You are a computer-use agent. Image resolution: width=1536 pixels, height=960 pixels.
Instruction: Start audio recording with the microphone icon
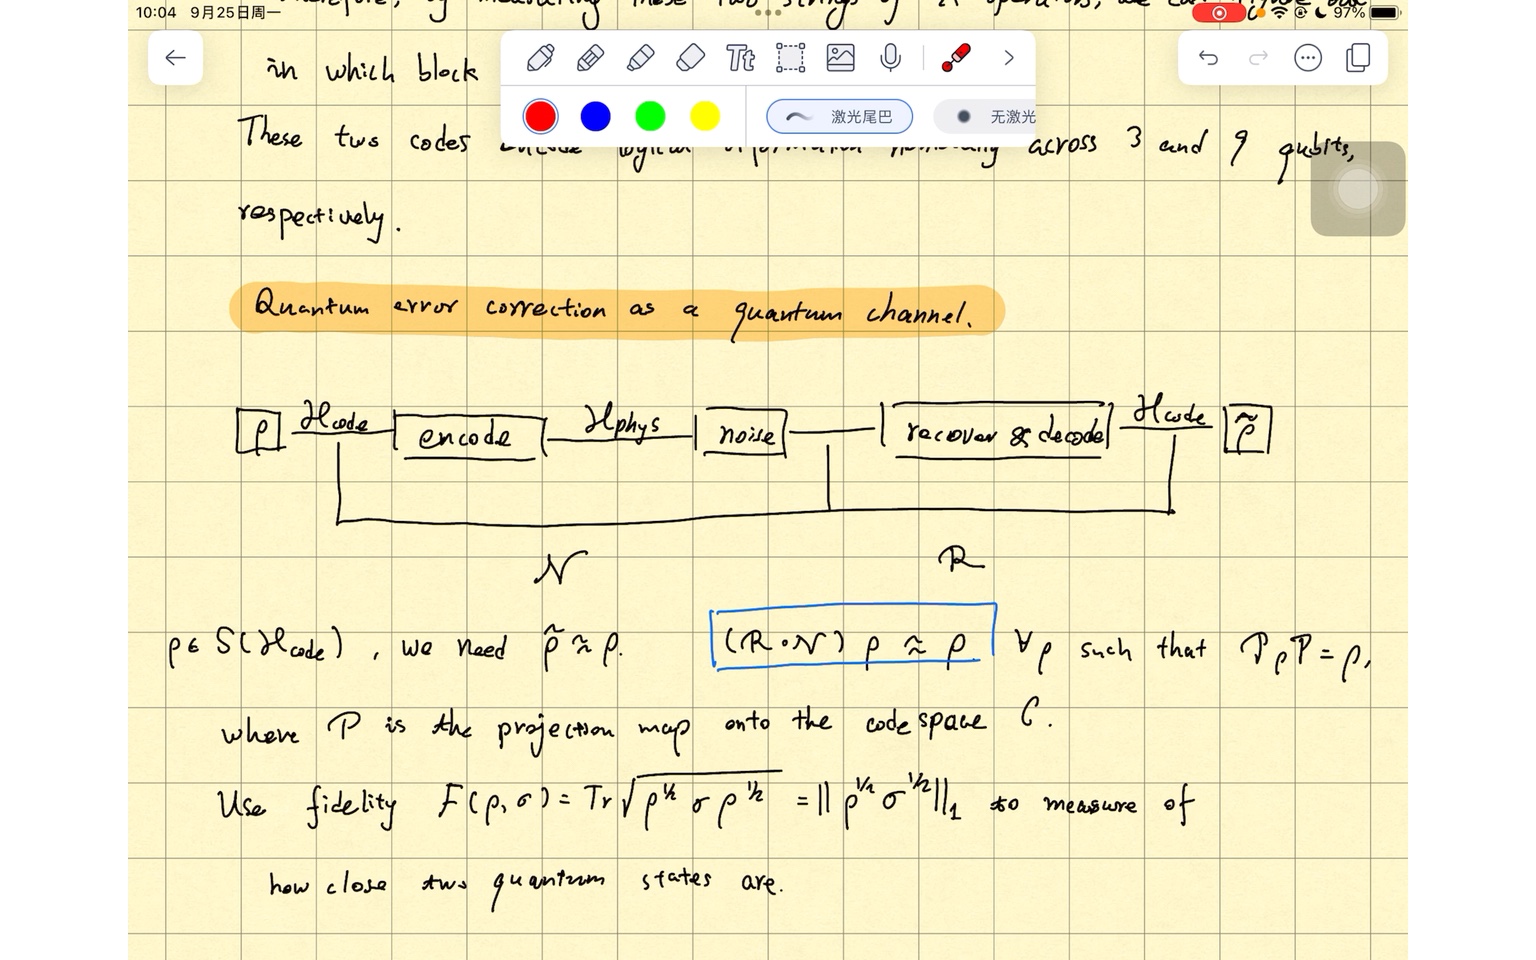pos(890,58)
